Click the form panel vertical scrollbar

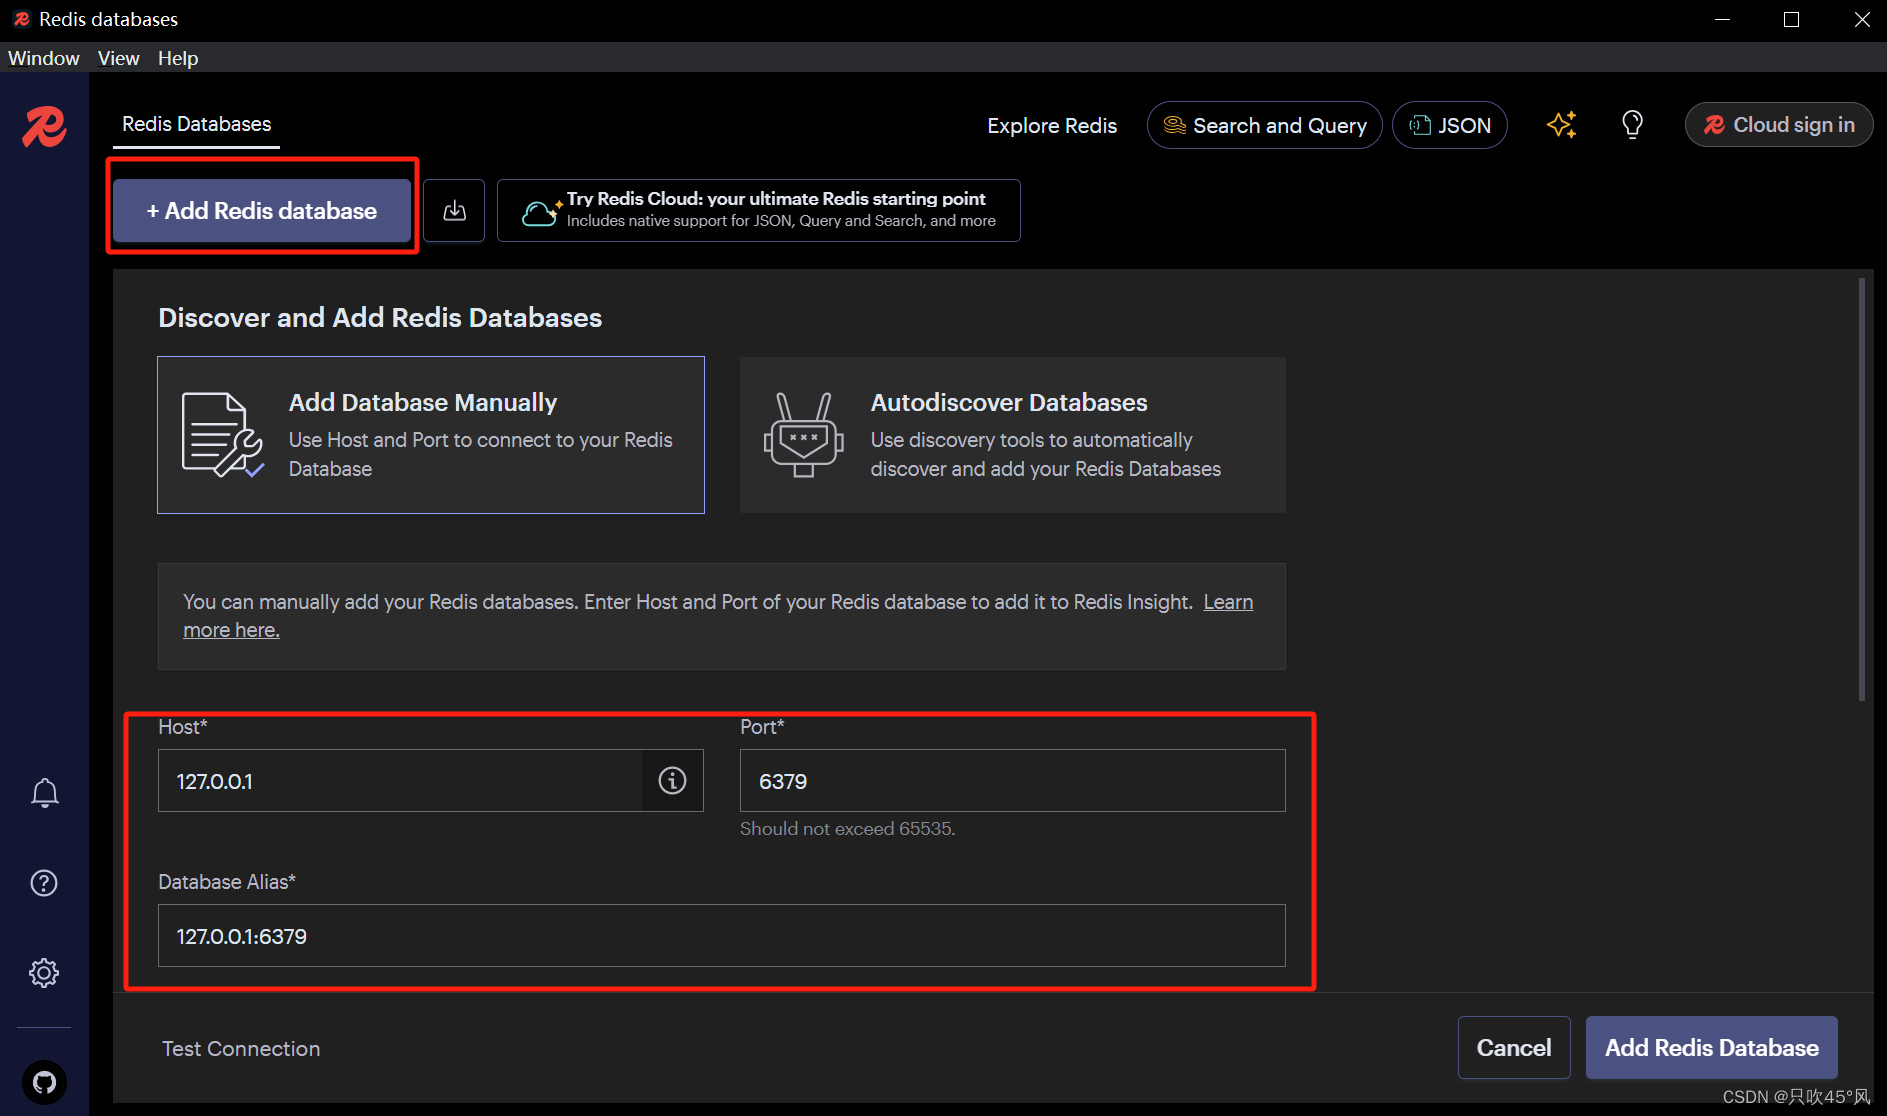pyautogui.click(x=1862, y=490)
